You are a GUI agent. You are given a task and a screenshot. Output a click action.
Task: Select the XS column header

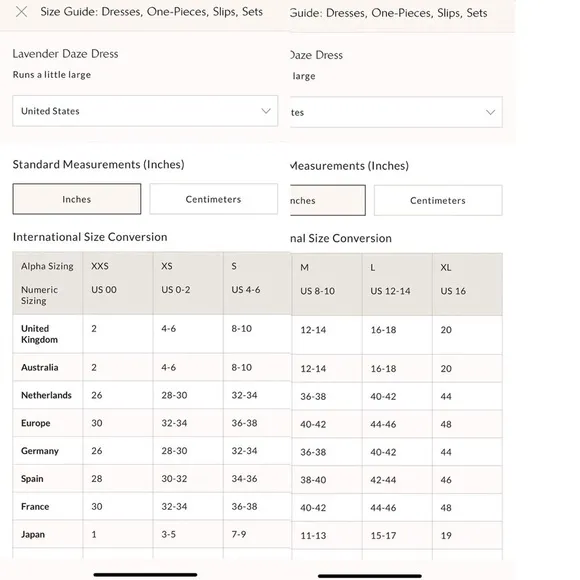167,266
